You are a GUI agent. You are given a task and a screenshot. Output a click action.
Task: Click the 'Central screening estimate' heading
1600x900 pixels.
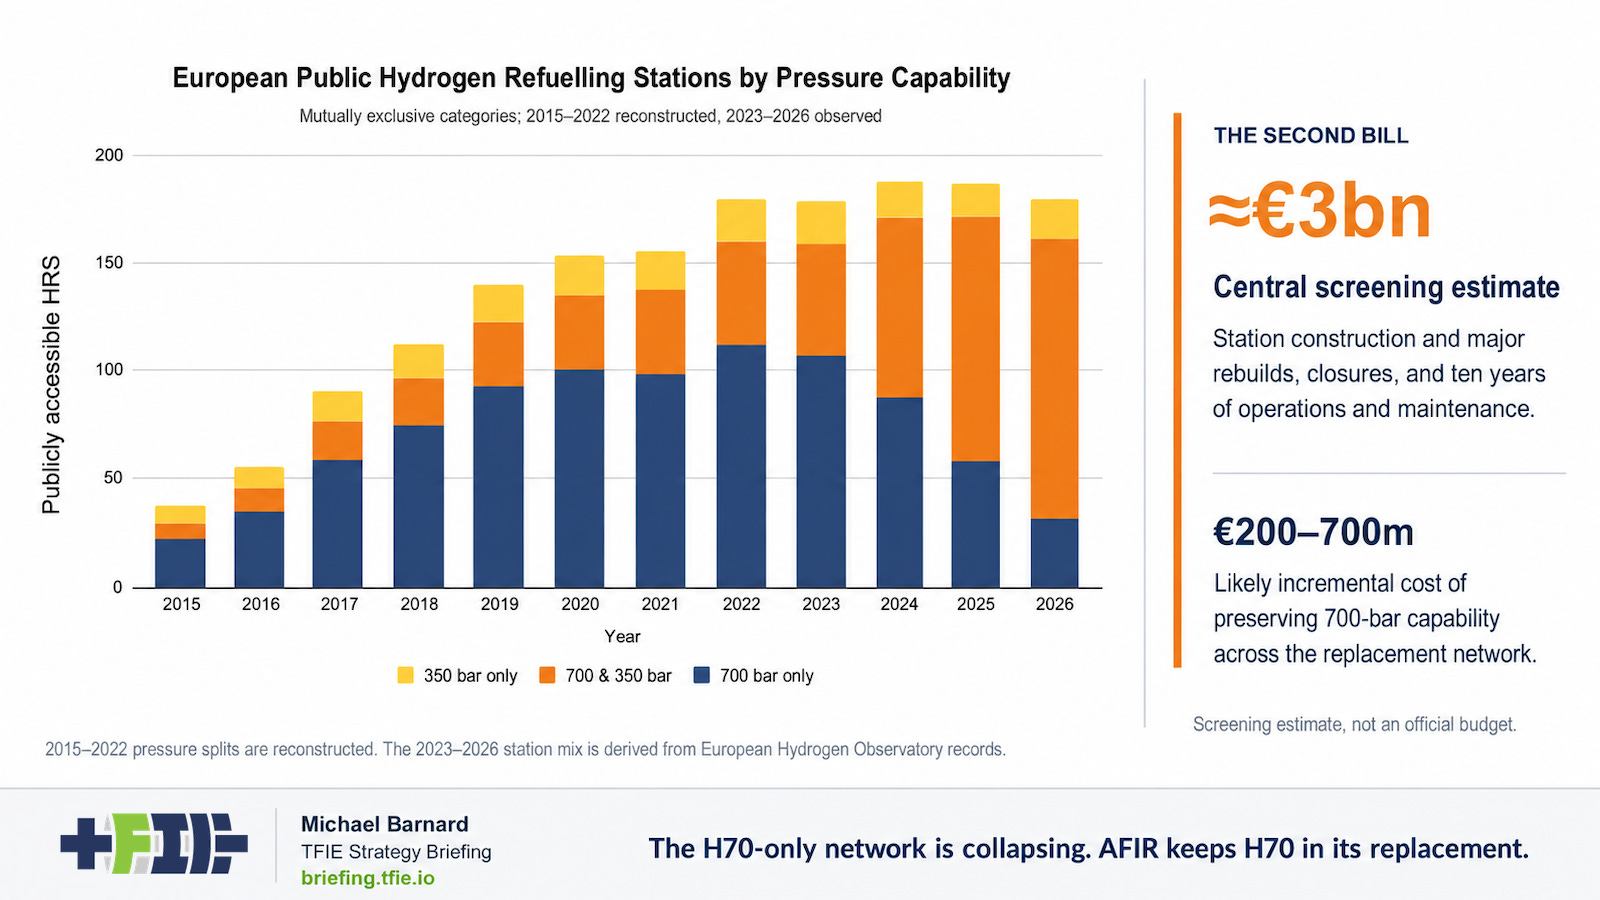pos(1386,288)
